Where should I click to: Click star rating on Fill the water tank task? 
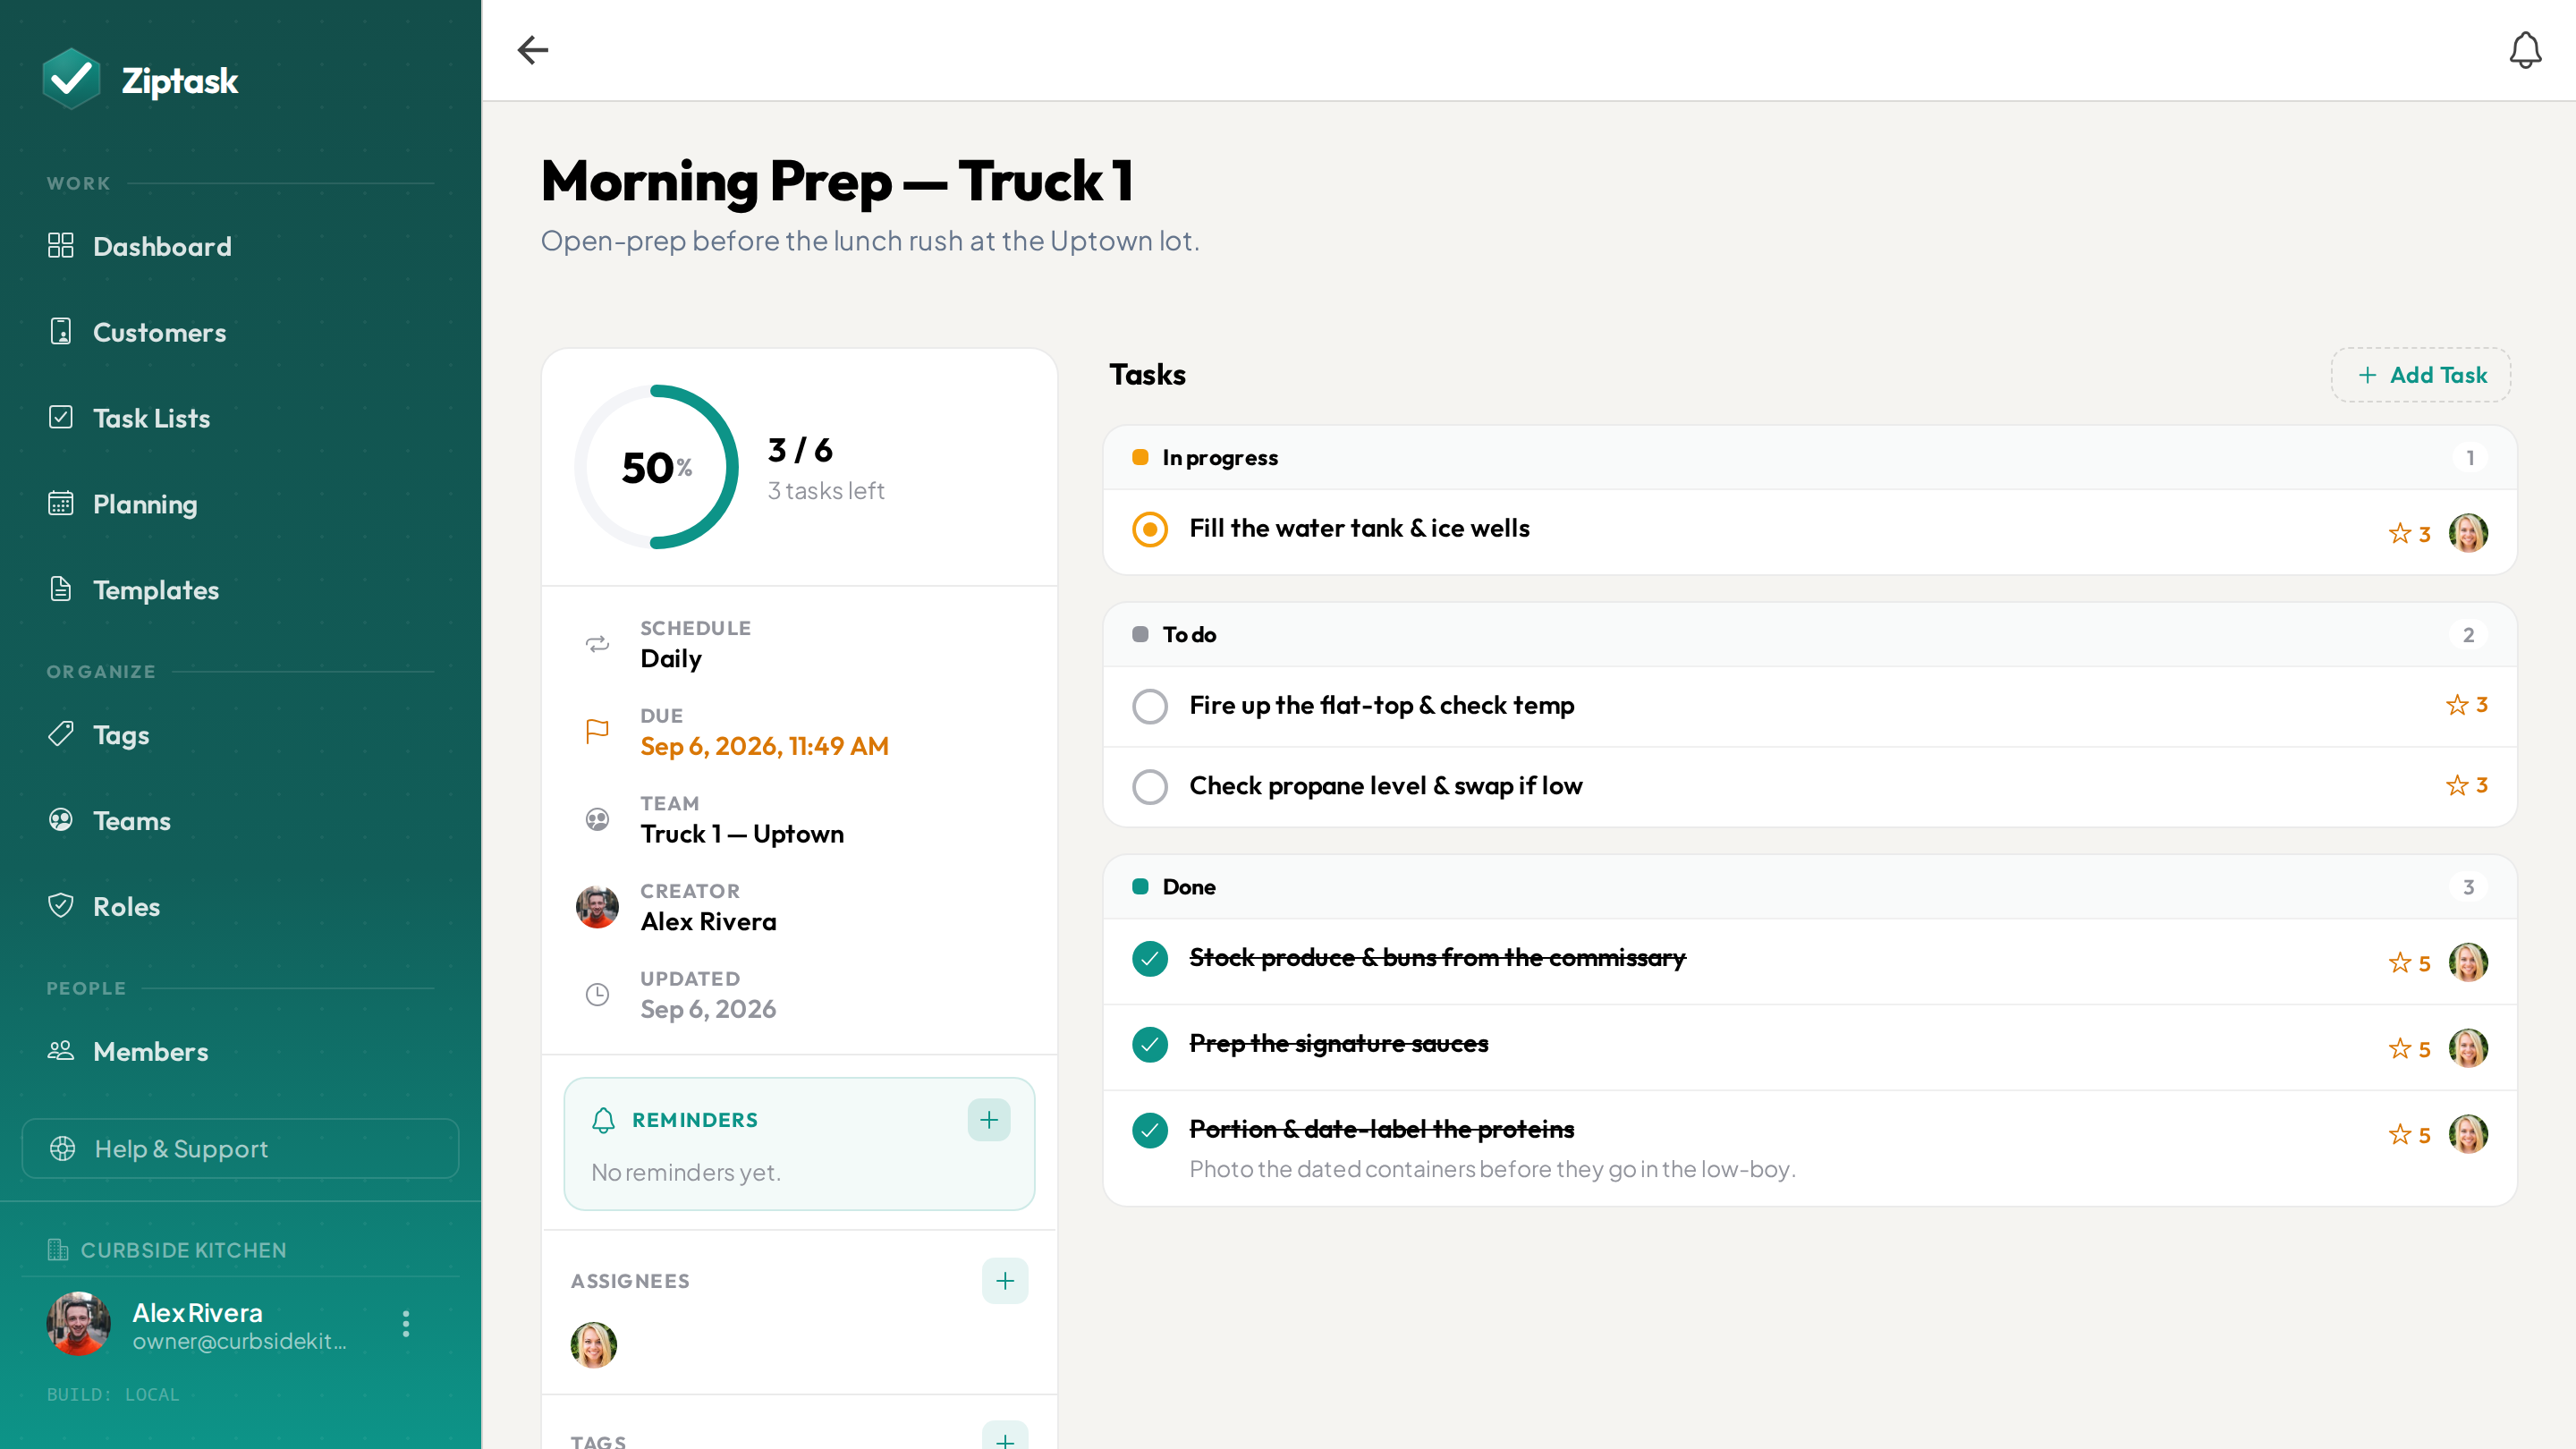(x=2409, y=533)
